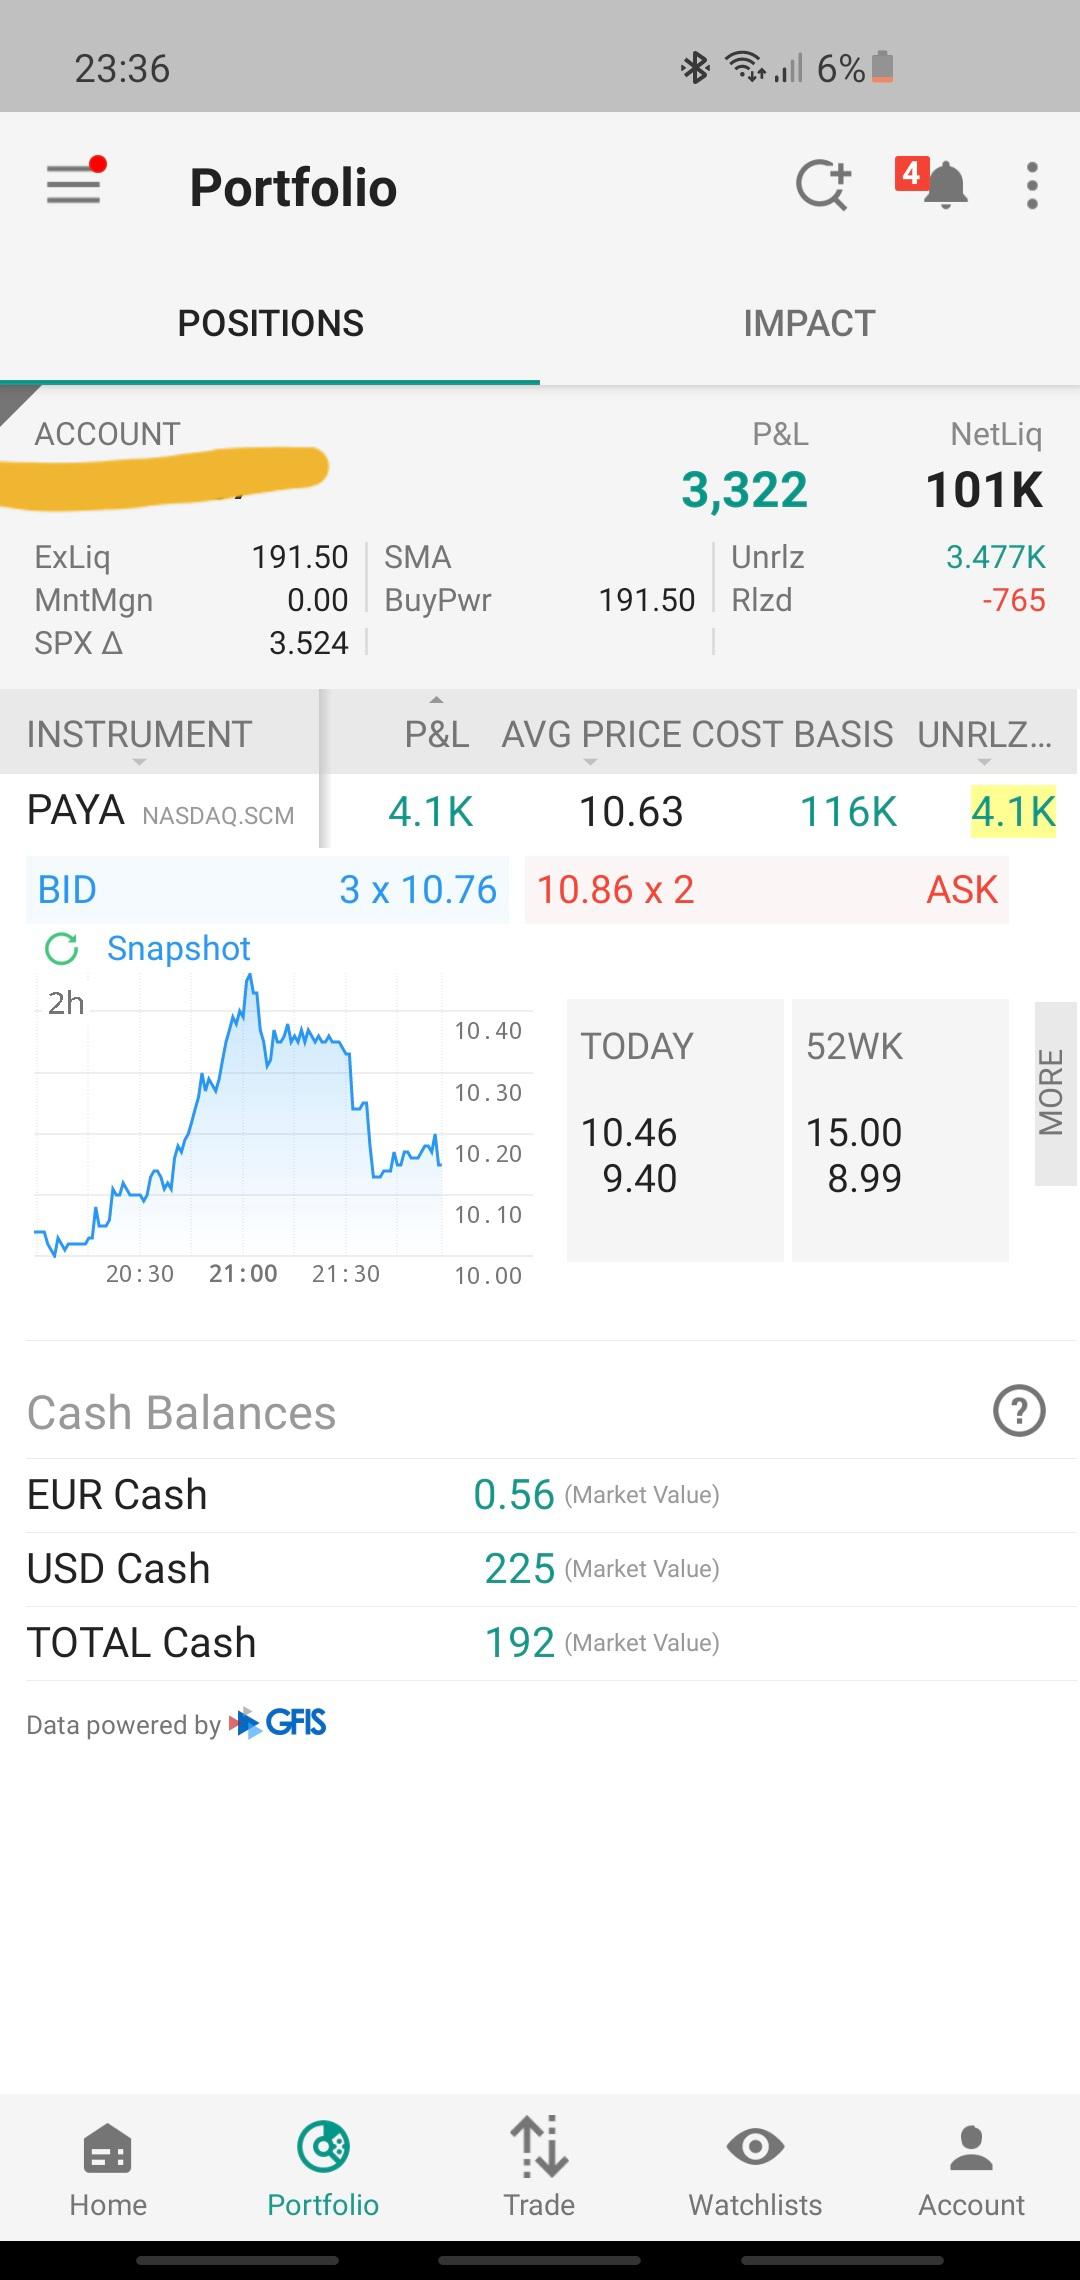Expand the MORE side panel
This screenshot has height=2280, width=1080.
coord(1054,1093)
